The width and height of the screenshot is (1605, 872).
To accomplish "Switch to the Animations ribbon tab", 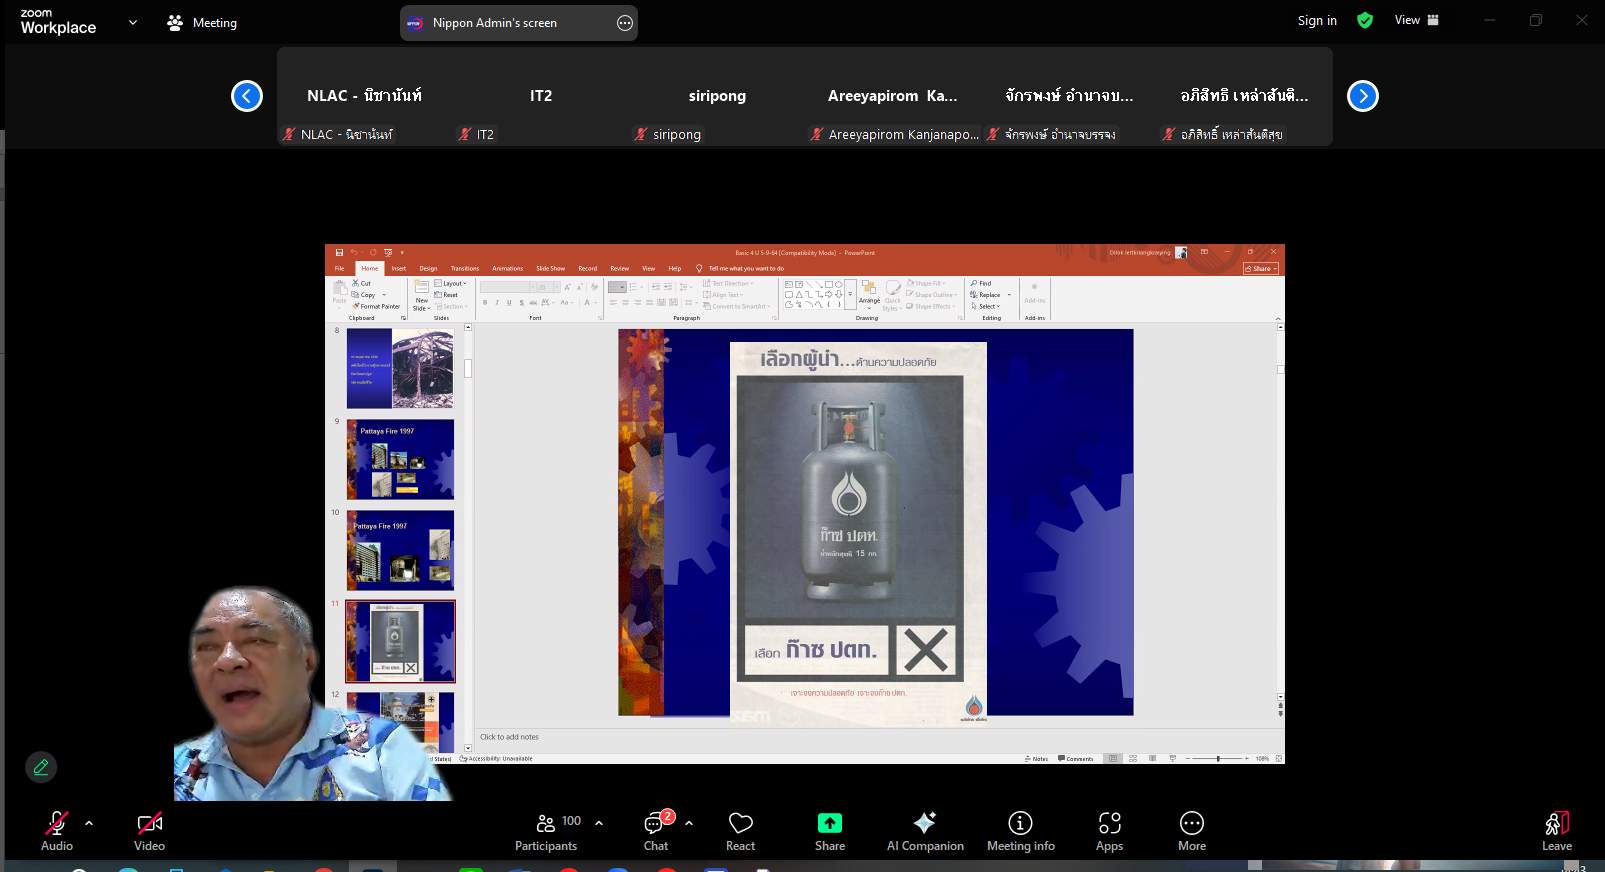I will point(508,268).
